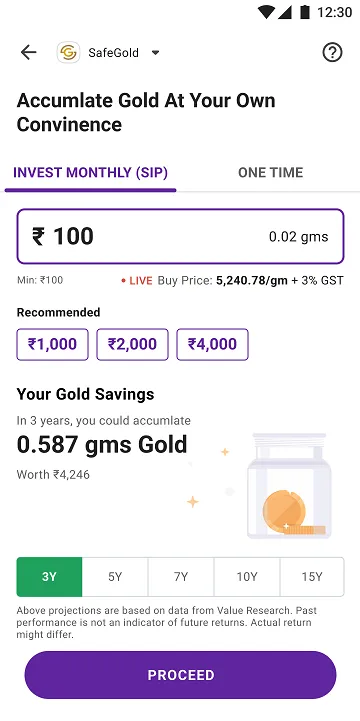Viewport: 360px width, 721px height.
Task: Pick the recommended ₹2,000 amount
Action: [132, 344]
